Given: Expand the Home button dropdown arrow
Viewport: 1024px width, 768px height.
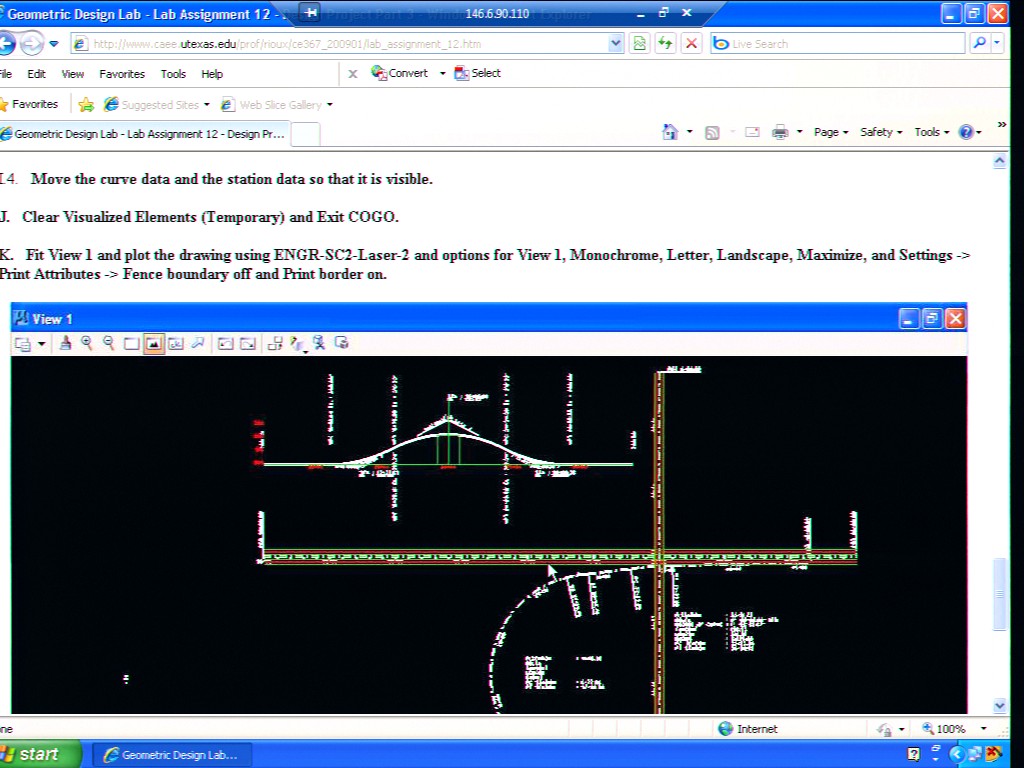Looking at the screenshot, I should pos(690,132).
